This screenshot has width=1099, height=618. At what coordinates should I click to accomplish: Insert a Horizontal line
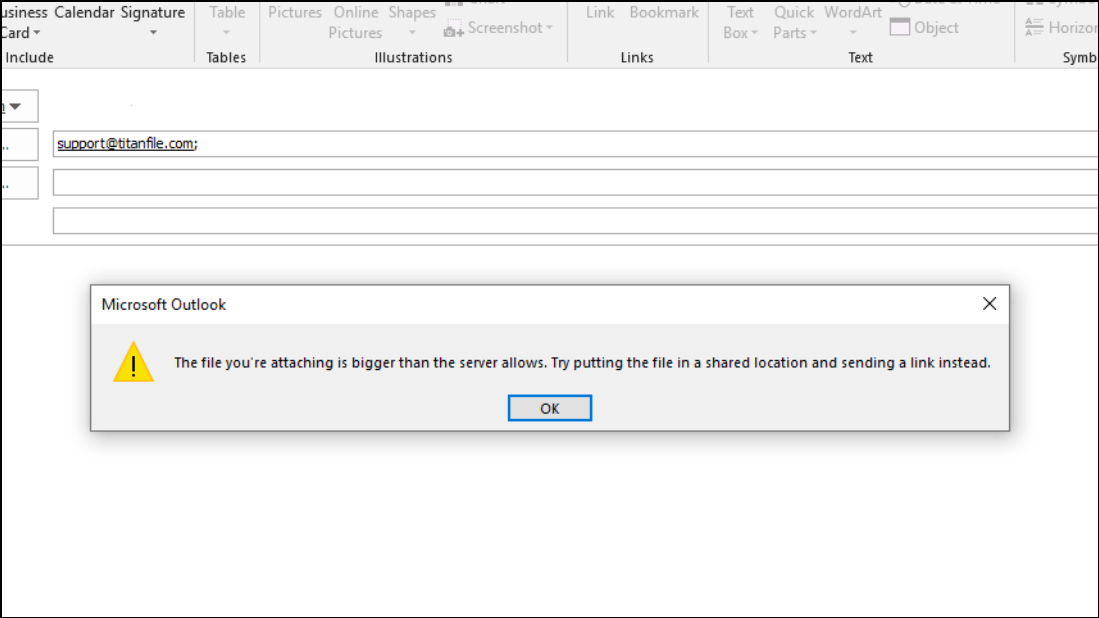[x=1060, y=27]
